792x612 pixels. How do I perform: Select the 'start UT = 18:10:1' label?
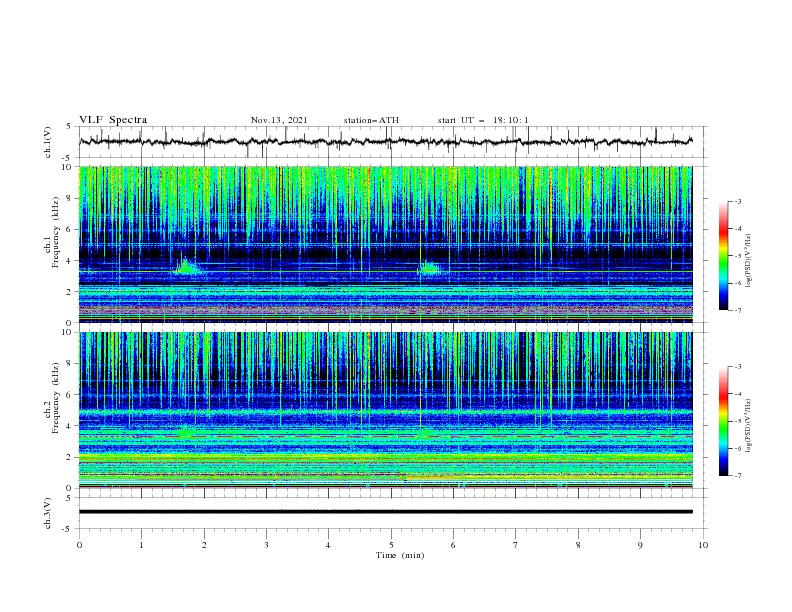[x=483, y=120]
